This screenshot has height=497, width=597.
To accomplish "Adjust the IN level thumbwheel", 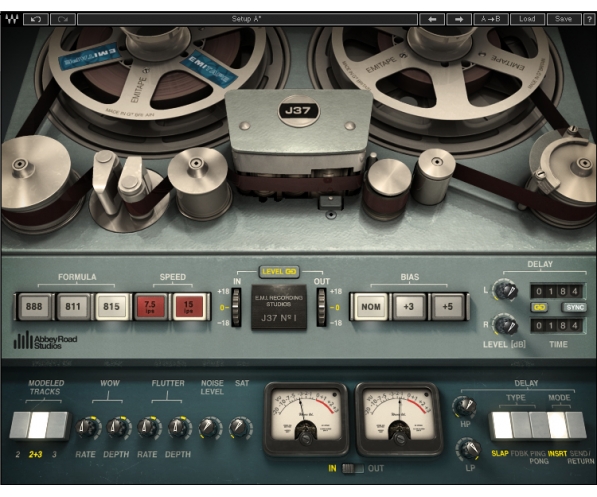I will (x=237, y=307).
